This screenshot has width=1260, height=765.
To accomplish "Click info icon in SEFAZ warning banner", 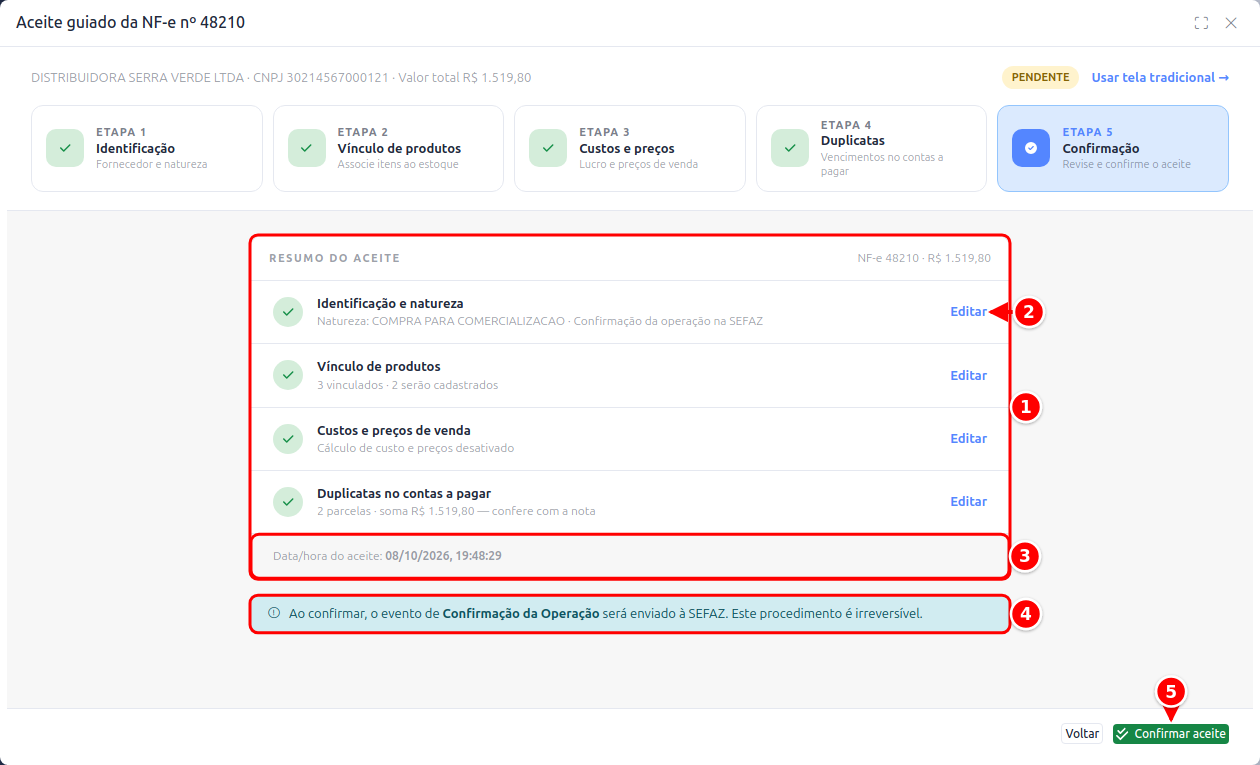I will click(274, 613).
